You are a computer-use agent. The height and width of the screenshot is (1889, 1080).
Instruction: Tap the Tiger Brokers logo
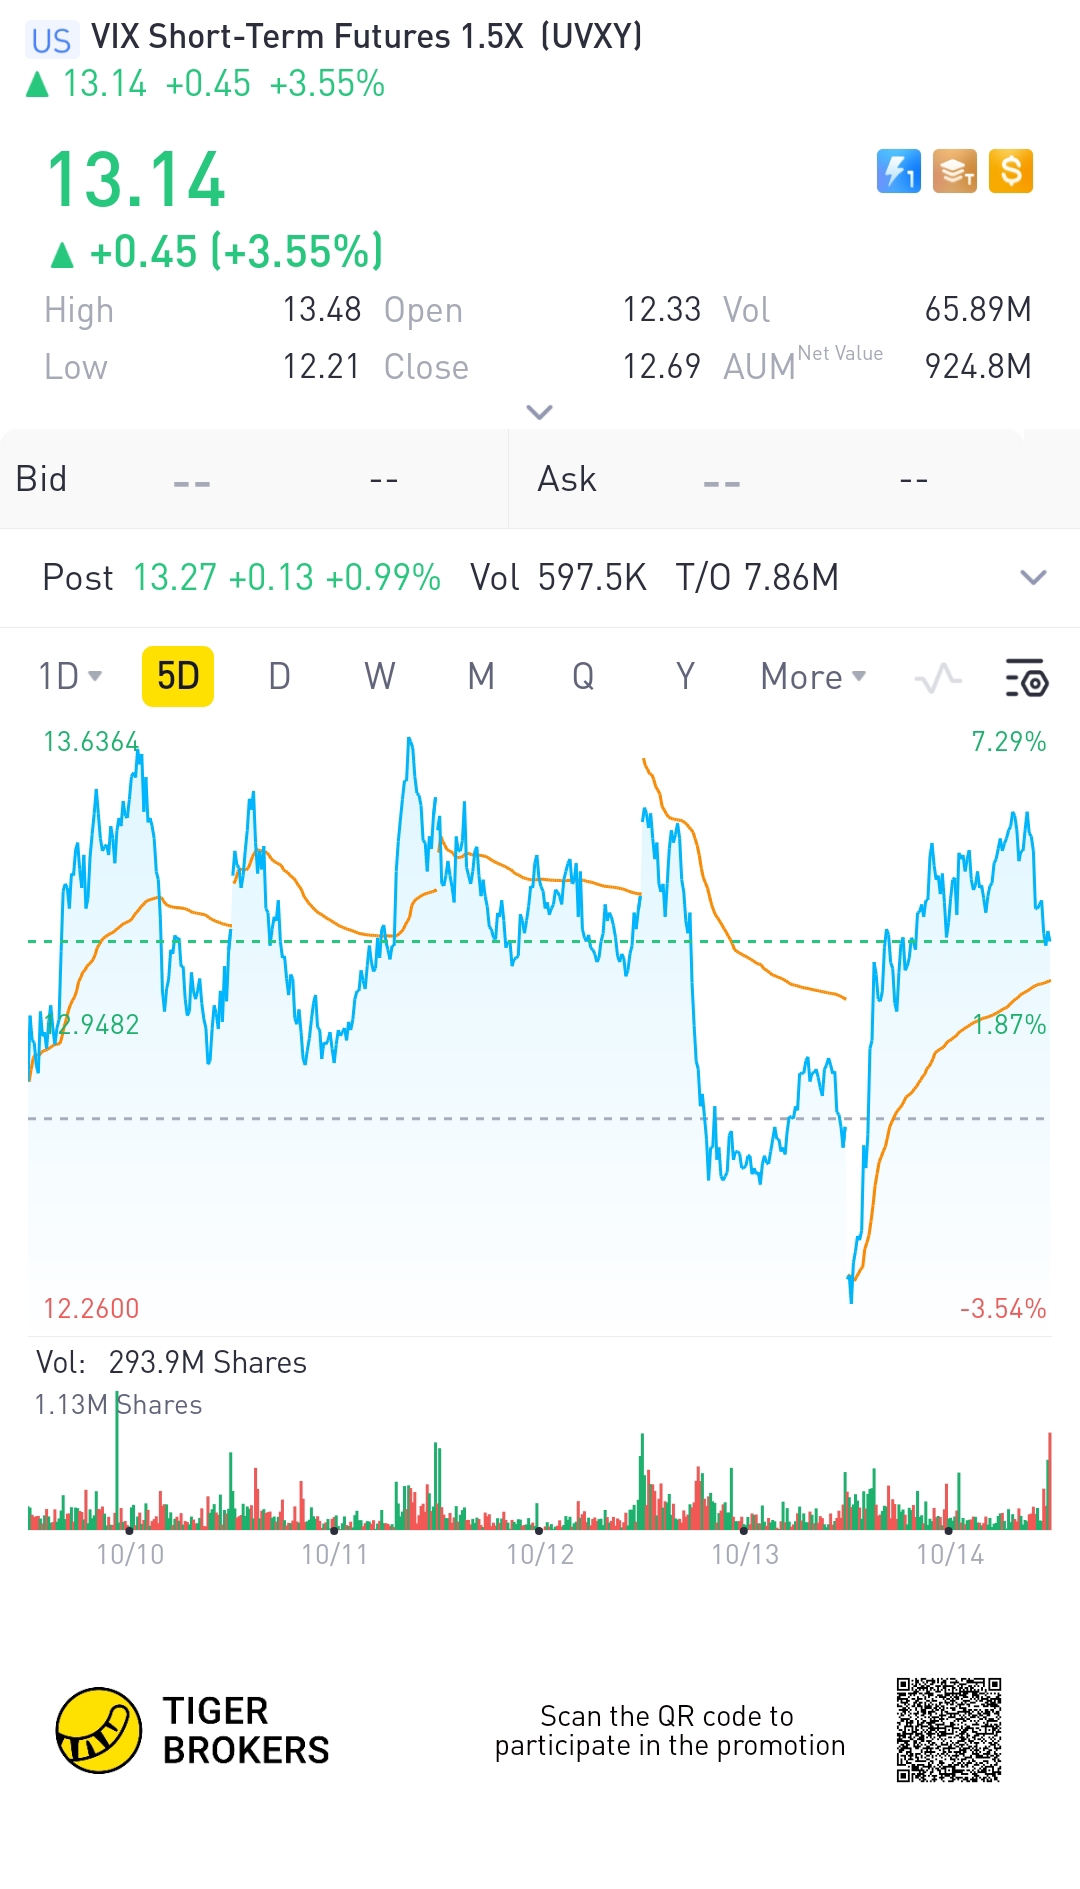[193, 1731]
